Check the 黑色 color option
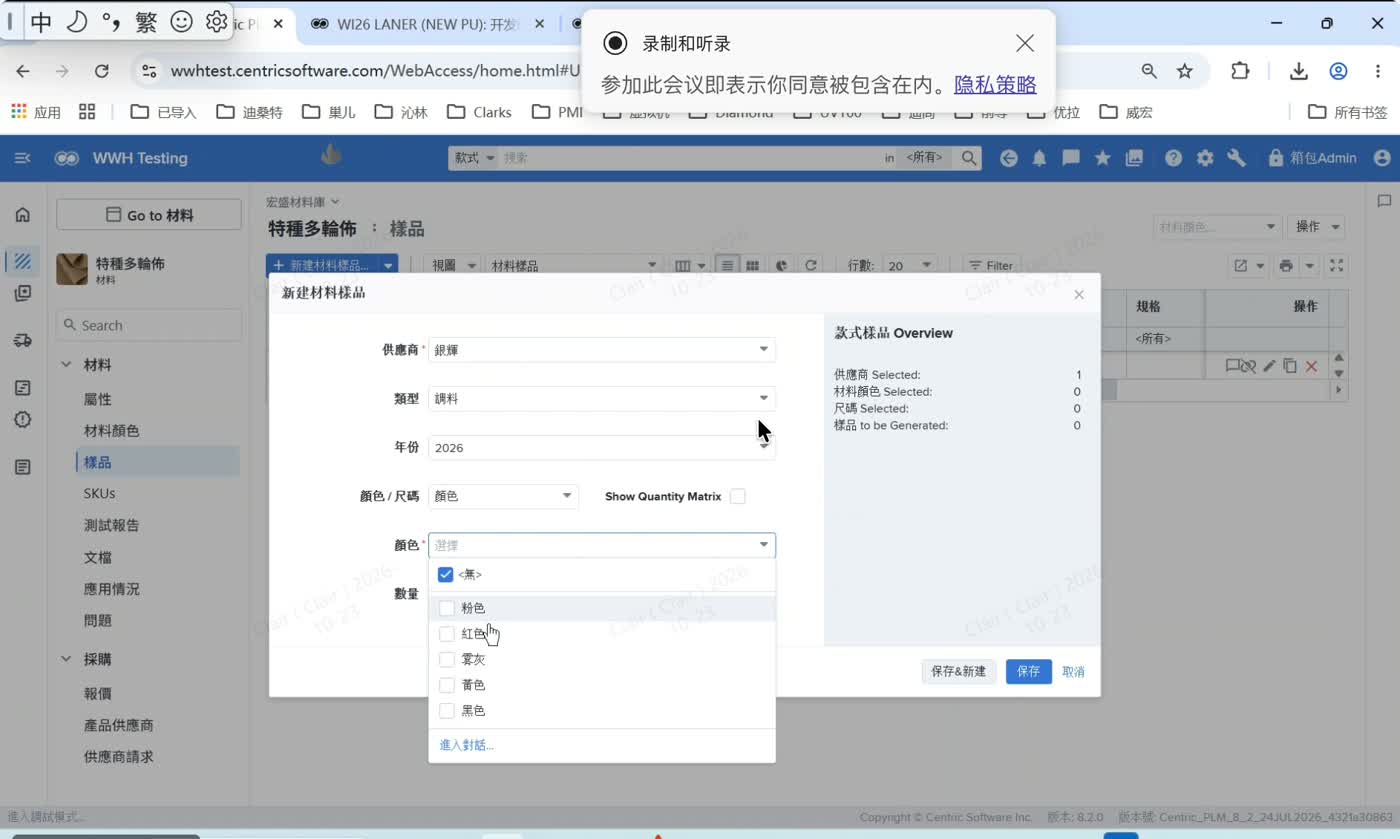The width and height of the screenshot is (1400, 839). point(446,711)
